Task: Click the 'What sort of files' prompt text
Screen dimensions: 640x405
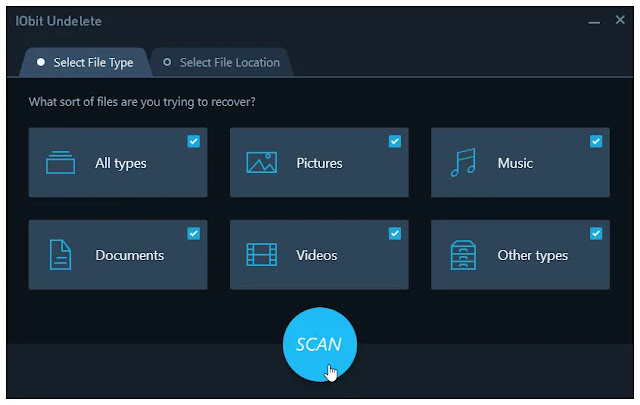Action: tap(142, 102)
